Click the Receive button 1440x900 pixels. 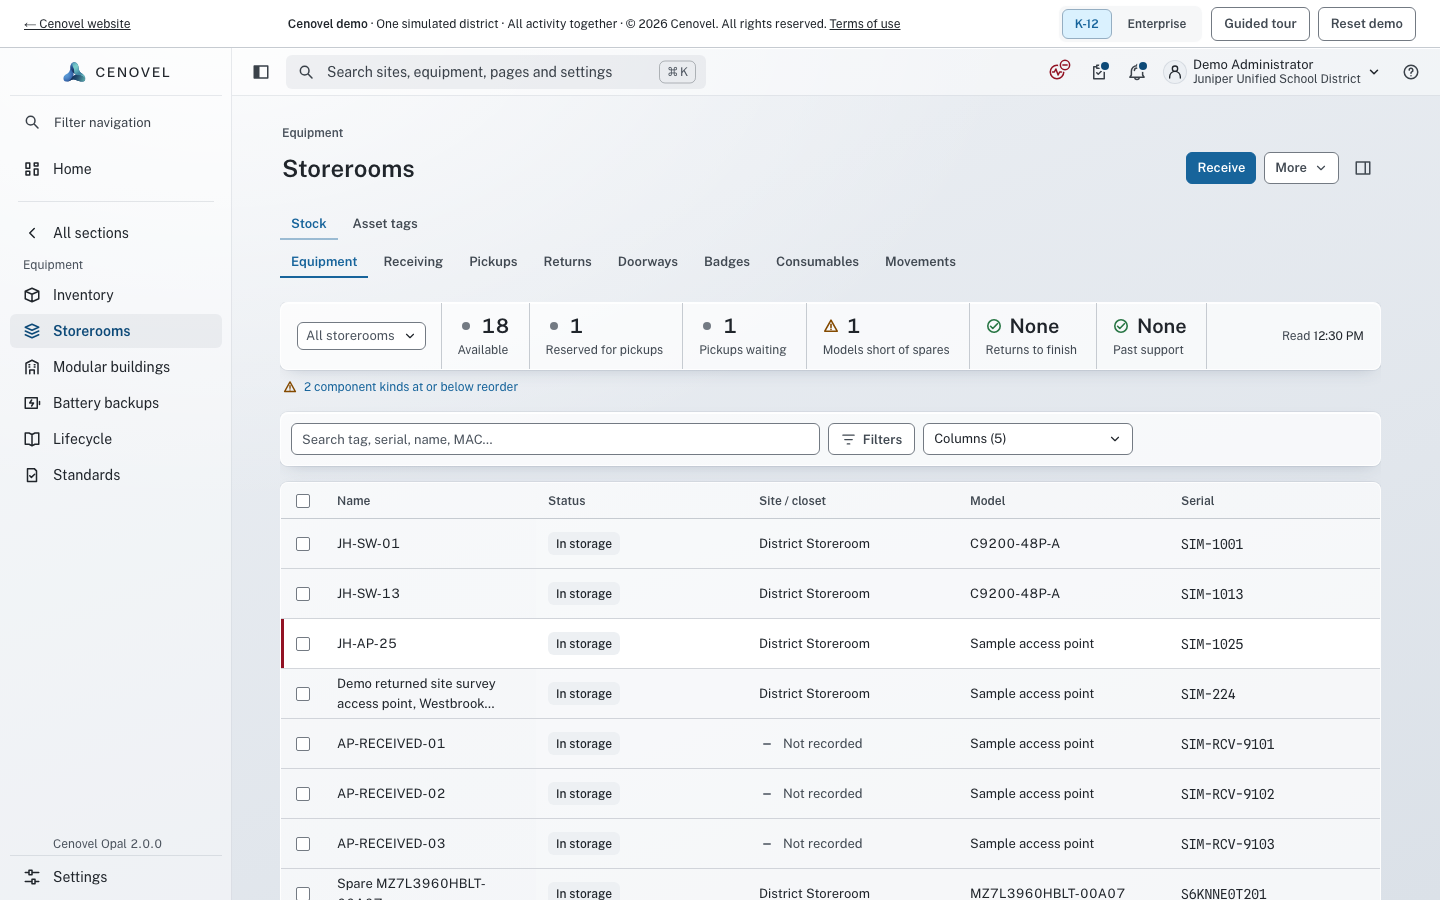click(x=1221, y=168)
